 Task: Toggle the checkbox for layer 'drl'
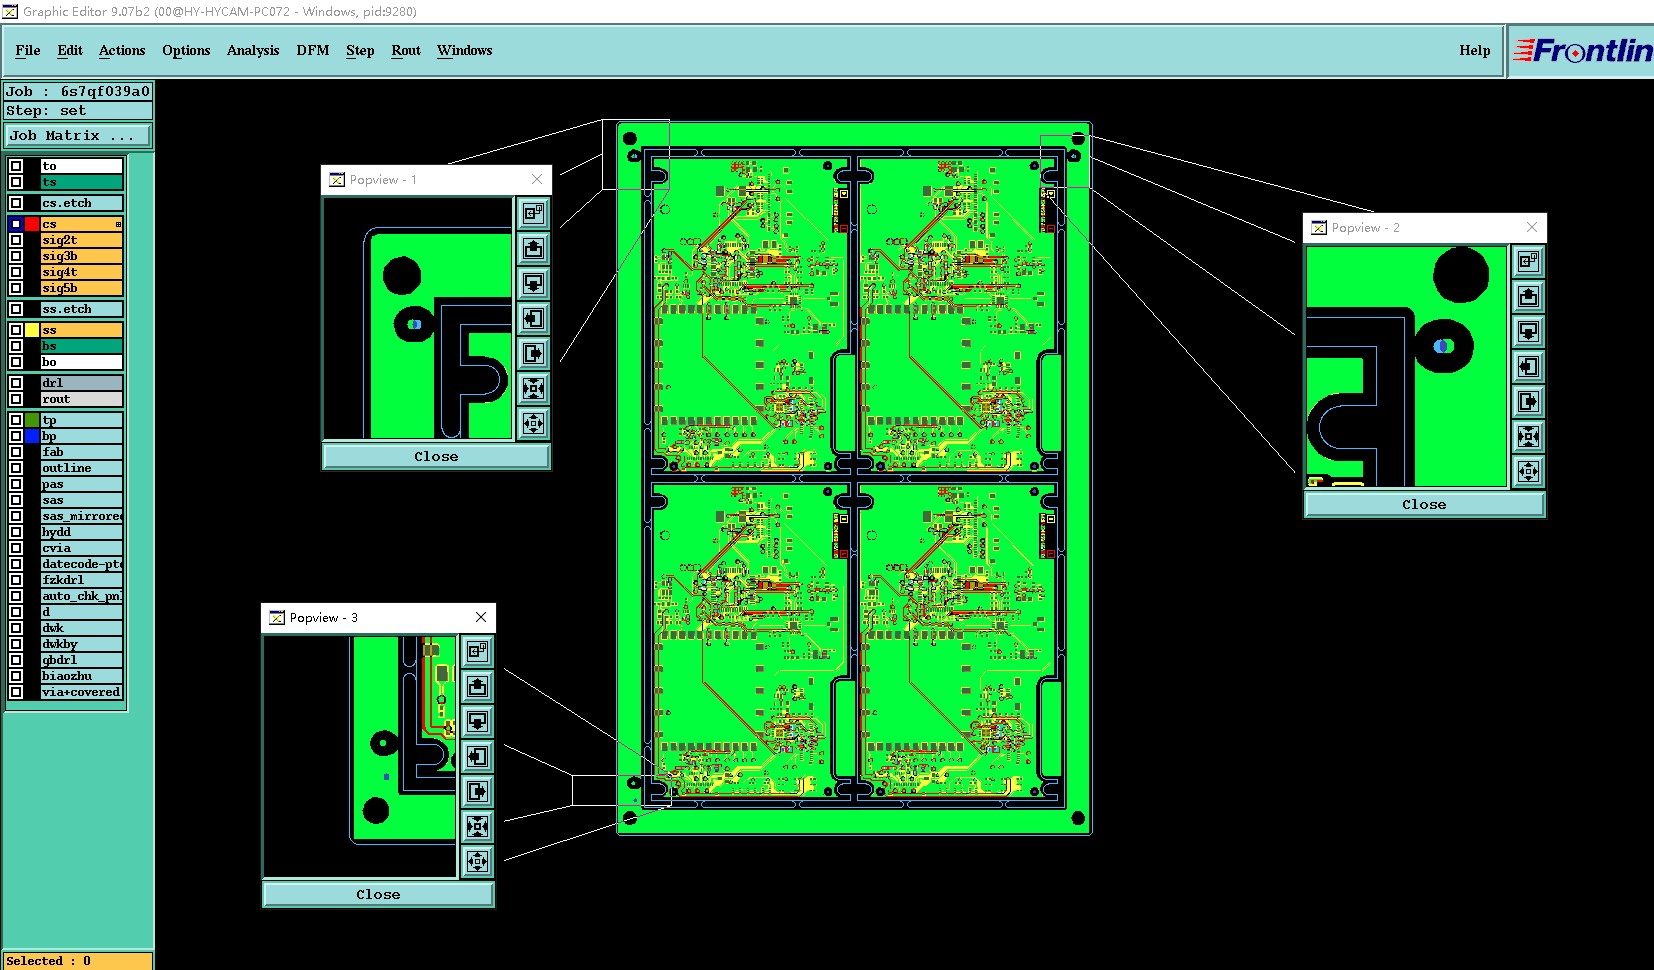point(16,383)
